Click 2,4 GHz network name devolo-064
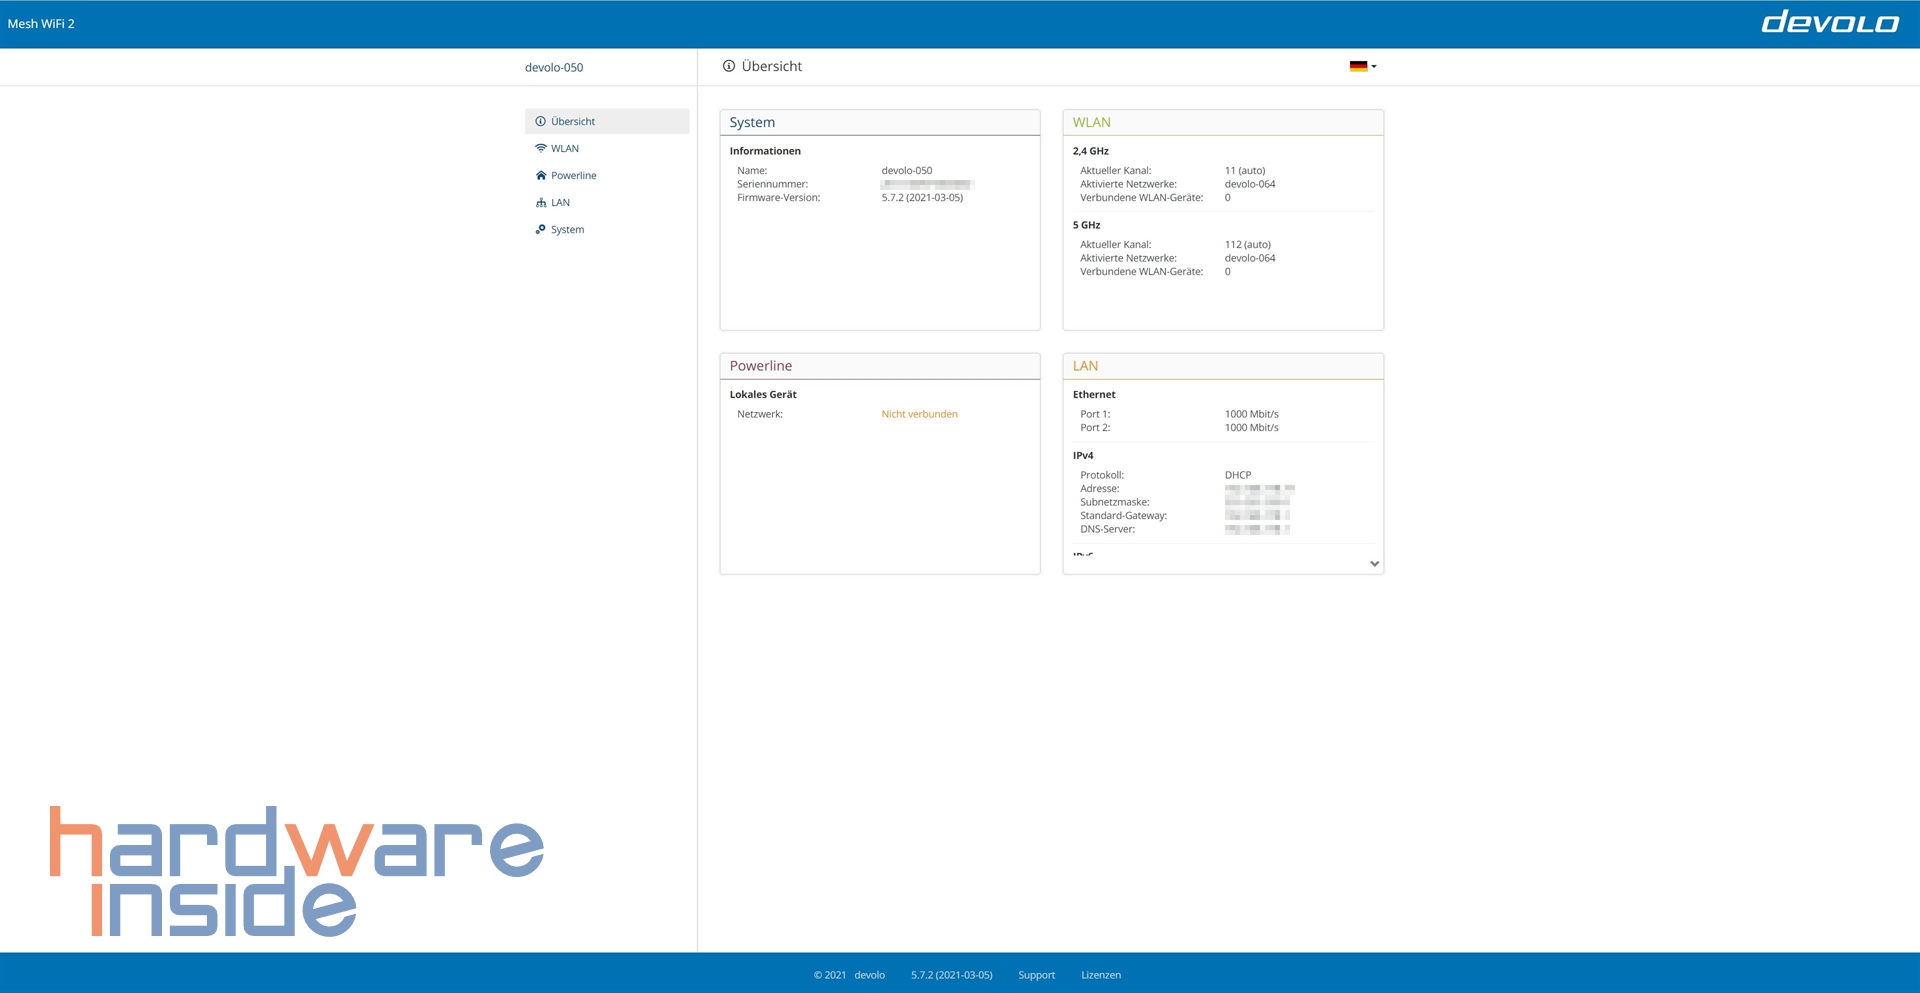Image resolution: width=1920 pixels, height=993 pixels. pyautogui.click(x=1250, y=184)
